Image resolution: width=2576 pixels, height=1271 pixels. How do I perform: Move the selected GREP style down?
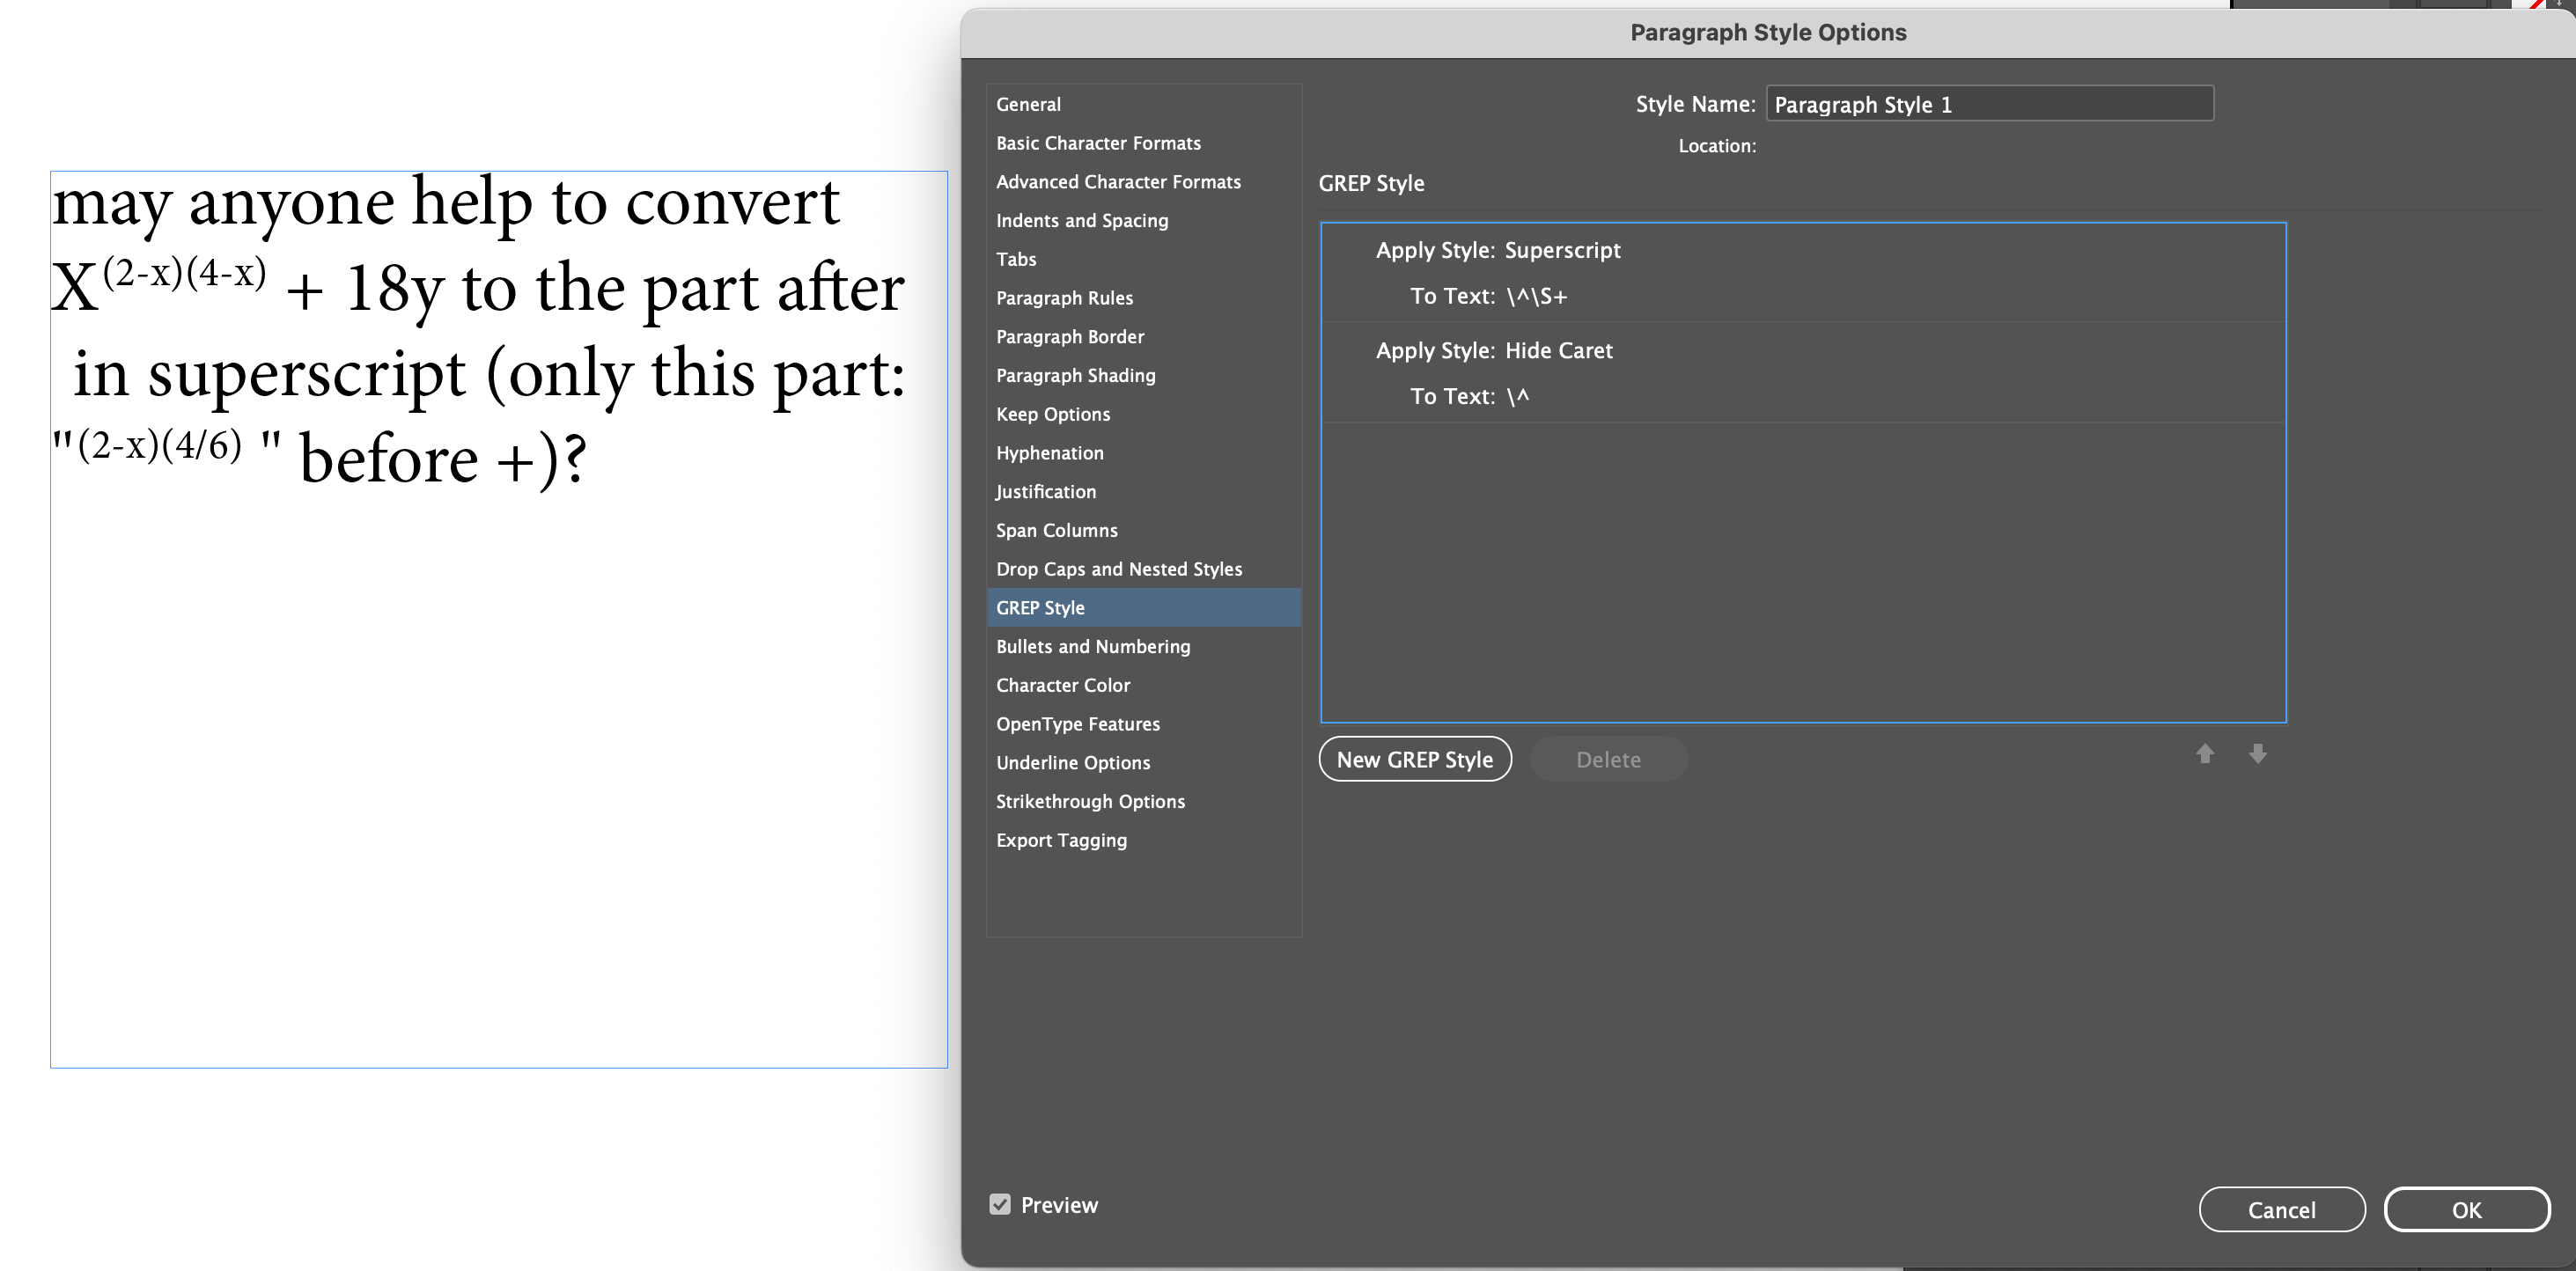[x=2258, y=754]
